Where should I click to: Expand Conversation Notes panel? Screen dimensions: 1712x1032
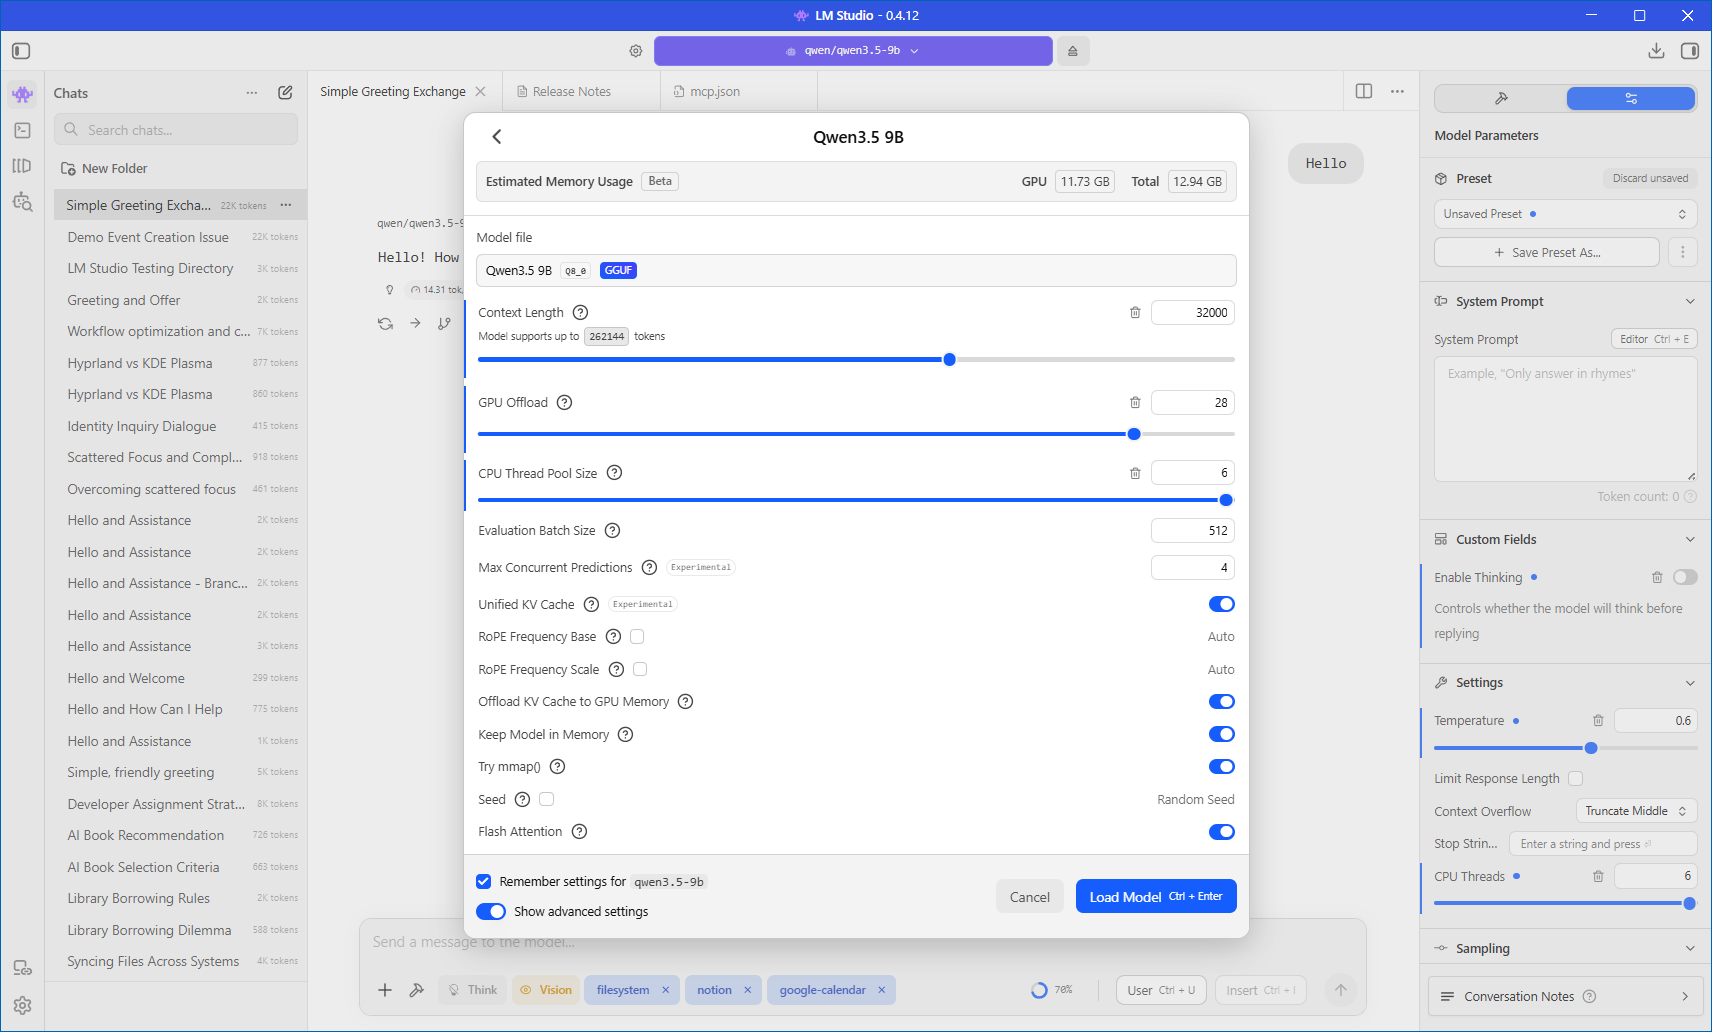pyautogui.click(x=1565, y=997)
